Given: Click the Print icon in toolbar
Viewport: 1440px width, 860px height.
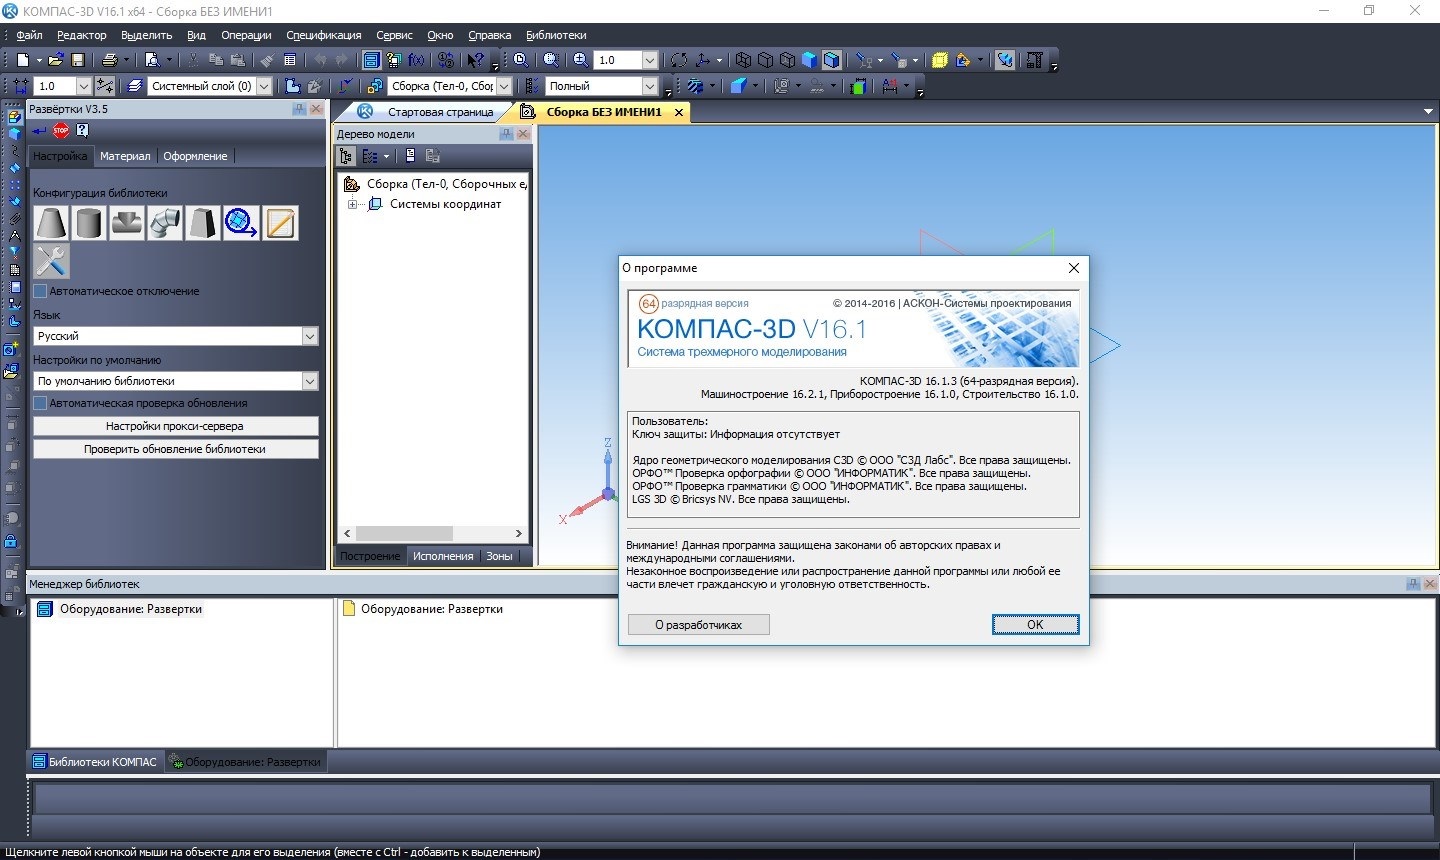Looking at the screenshot, I should [x=110, y=60].
